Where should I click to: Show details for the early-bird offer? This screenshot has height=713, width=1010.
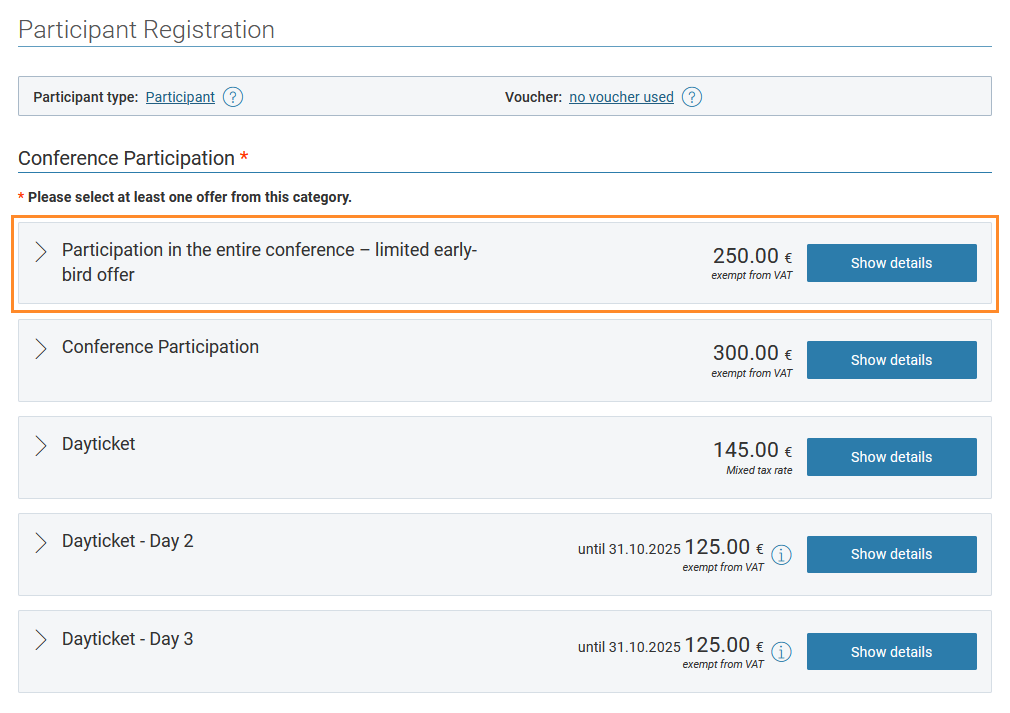click(x=891, y=262)
